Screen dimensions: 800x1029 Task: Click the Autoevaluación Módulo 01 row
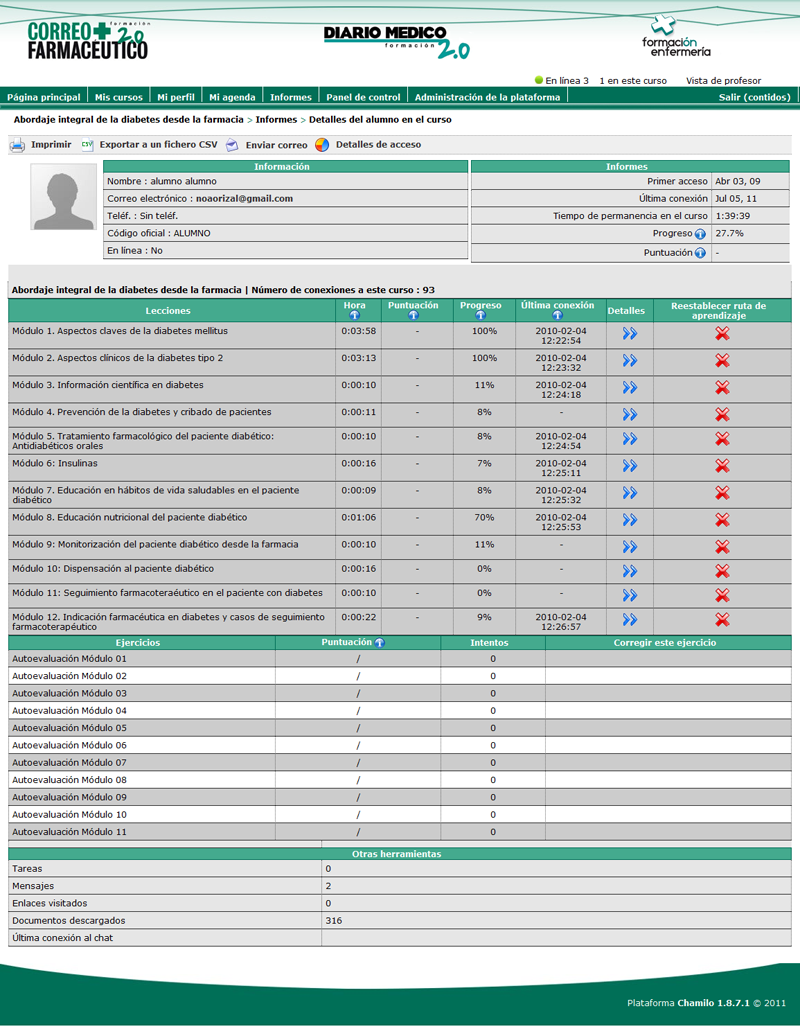[x=400, y=659]
